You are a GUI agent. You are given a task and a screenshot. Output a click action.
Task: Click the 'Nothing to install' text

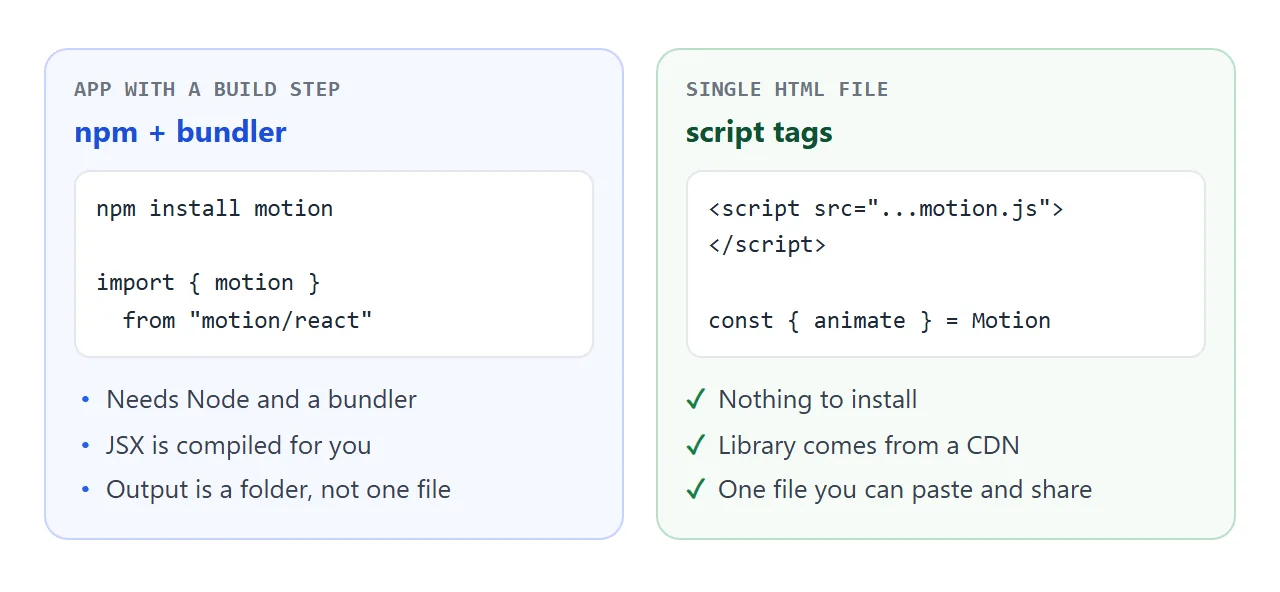[818, 400]
